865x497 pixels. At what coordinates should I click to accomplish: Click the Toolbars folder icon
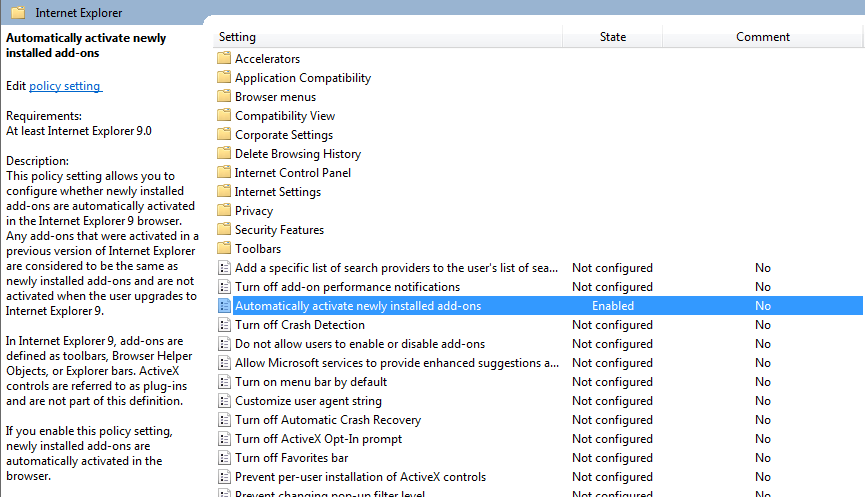(x=224, y=248)
